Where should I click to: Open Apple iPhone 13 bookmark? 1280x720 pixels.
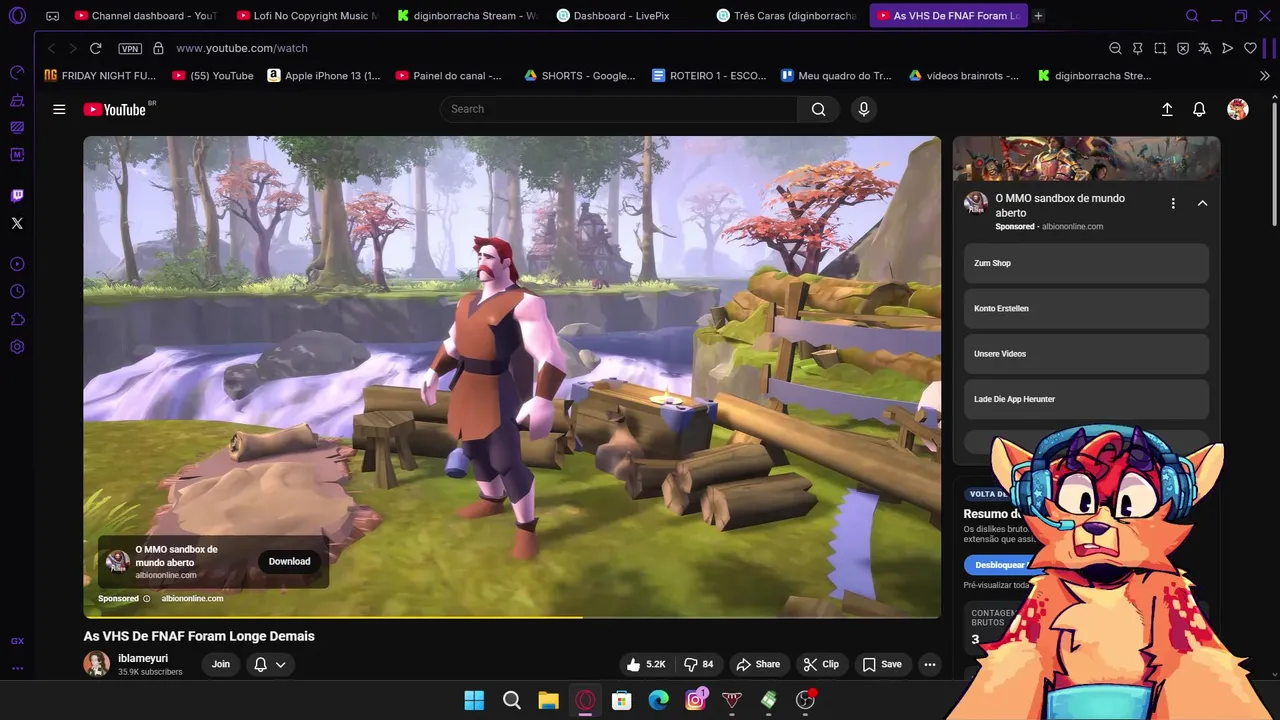point(324,75)
